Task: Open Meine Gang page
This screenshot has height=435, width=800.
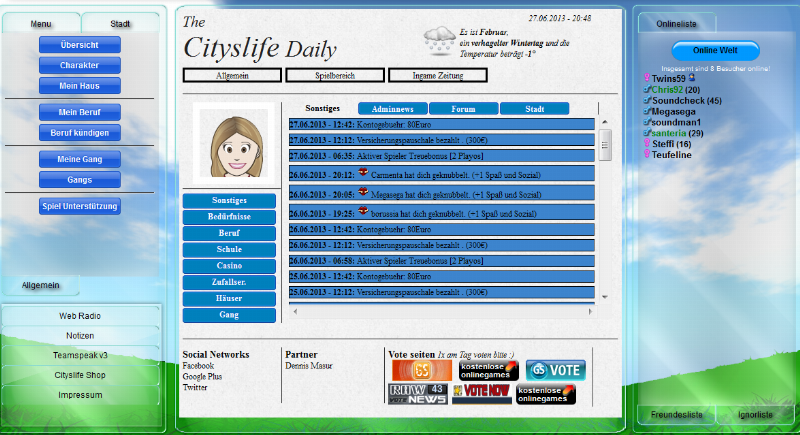Action: click(80, 159)
